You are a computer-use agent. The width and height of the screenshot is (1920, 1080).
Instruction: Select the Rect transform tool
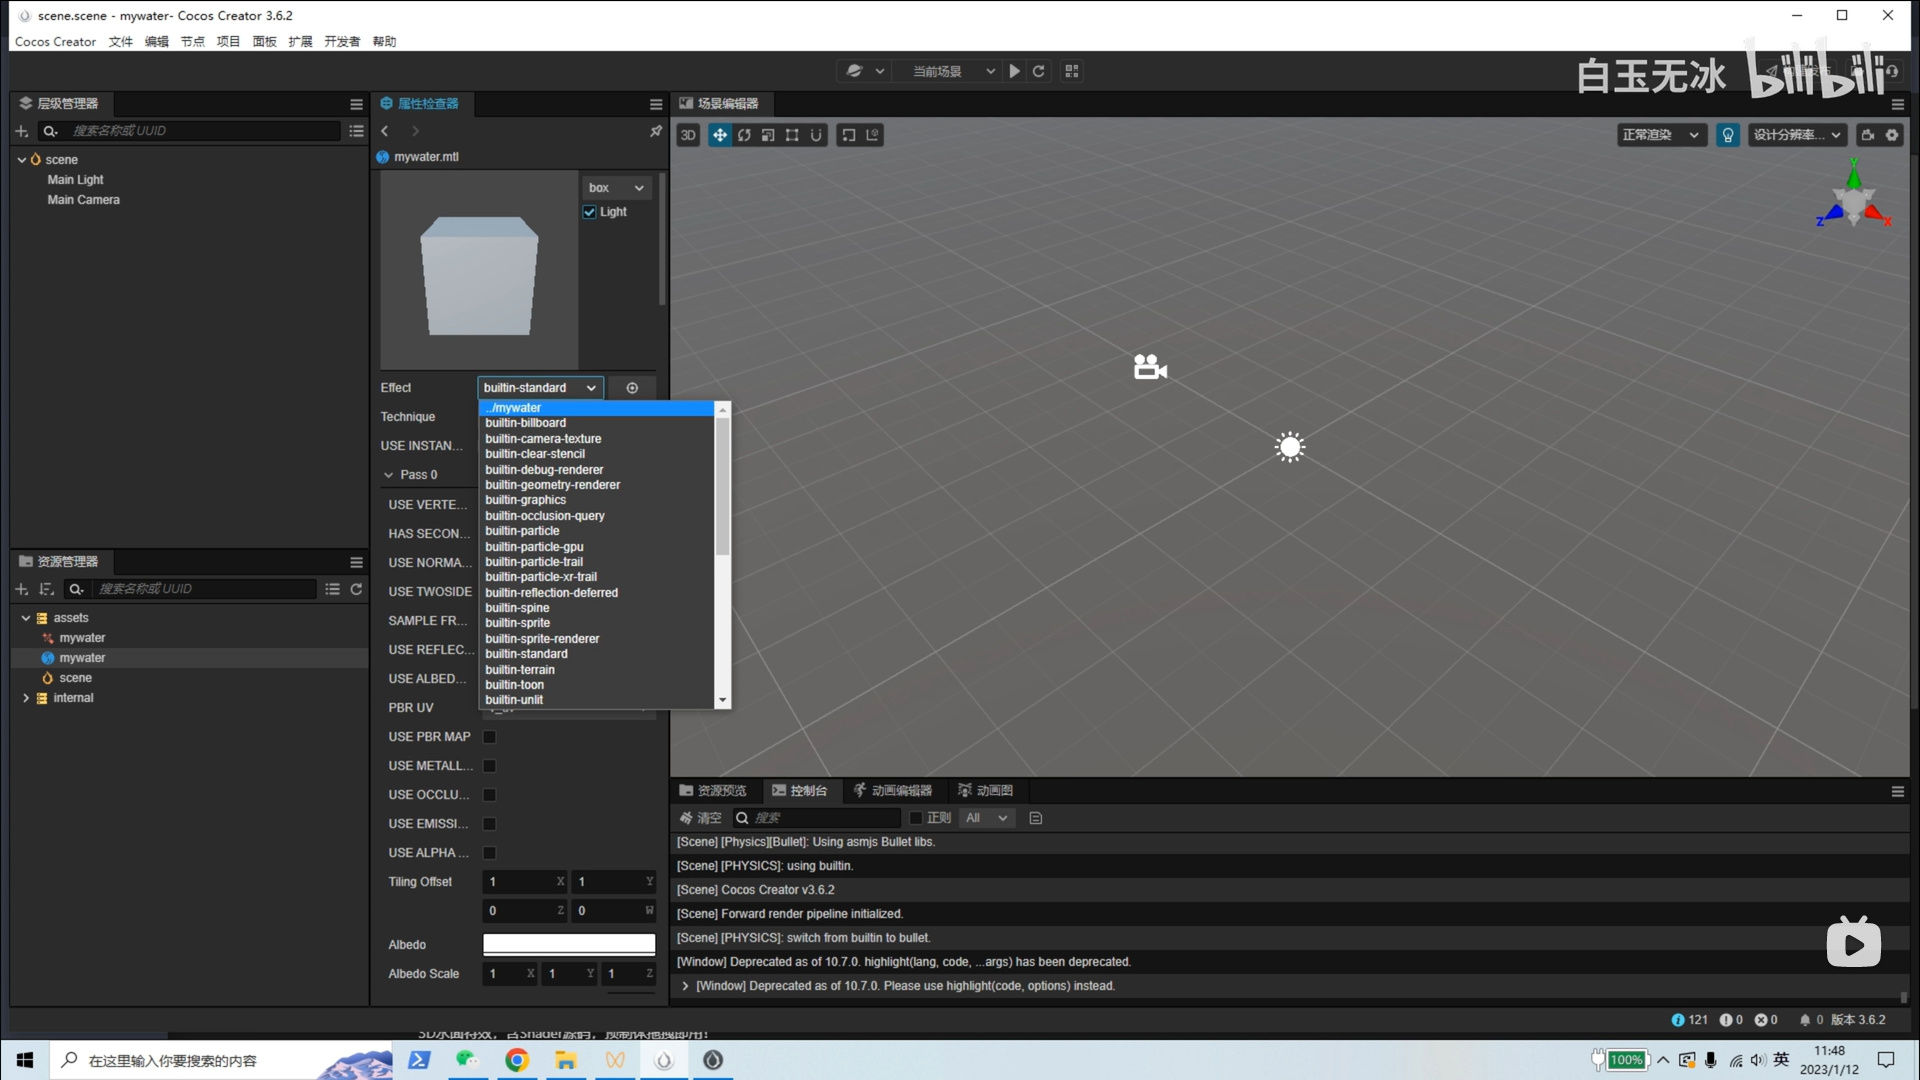point(792,135)
